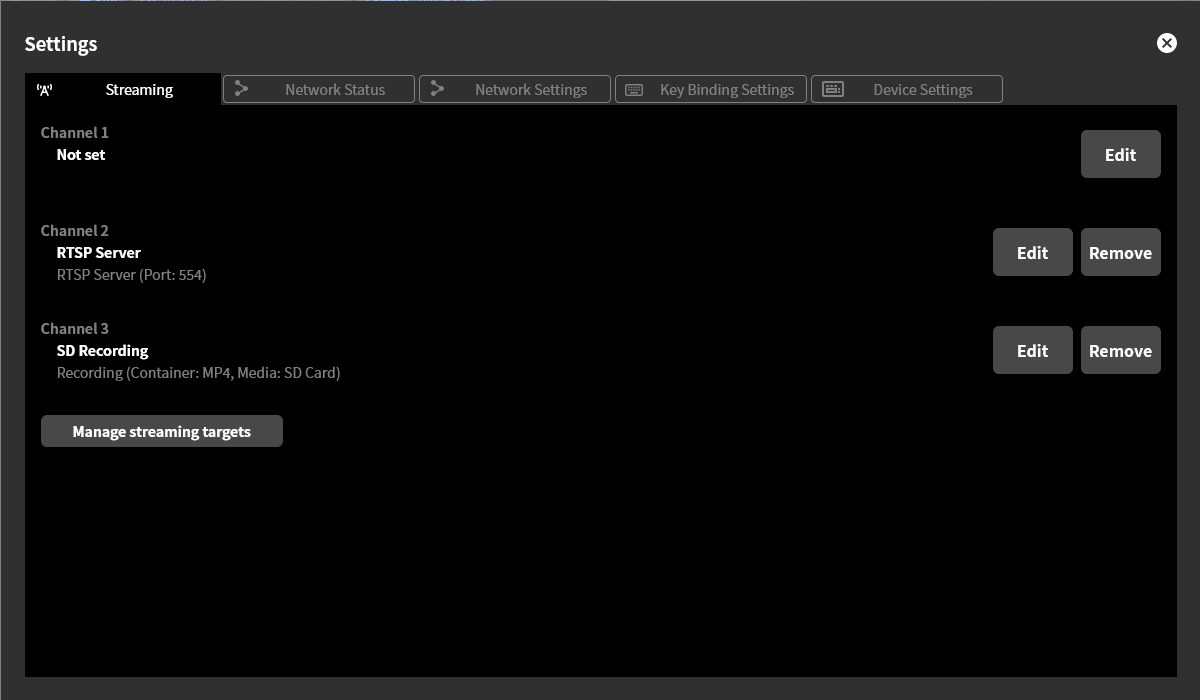Image resolution: width=1200 pixels, height=700 pixels.
Task: Remove SD Recording from Channel 3
Action: 1120,350
